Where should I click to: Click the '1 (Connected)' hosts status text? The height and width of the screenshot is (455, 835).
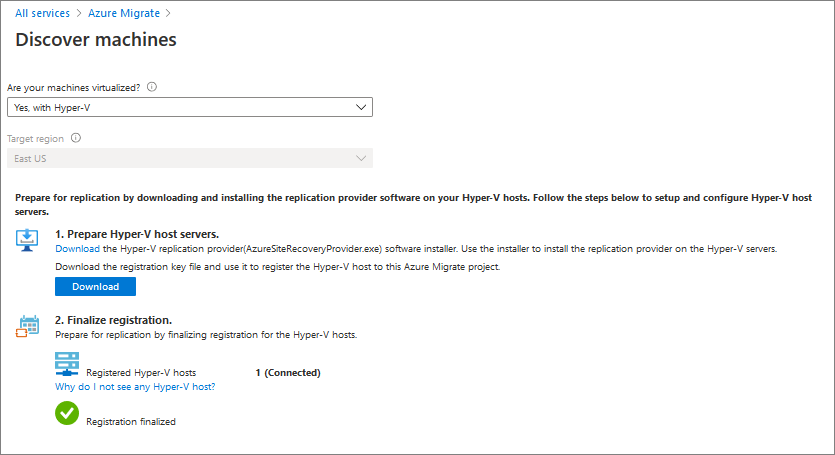pyautogui.click(x=288, y=373)
